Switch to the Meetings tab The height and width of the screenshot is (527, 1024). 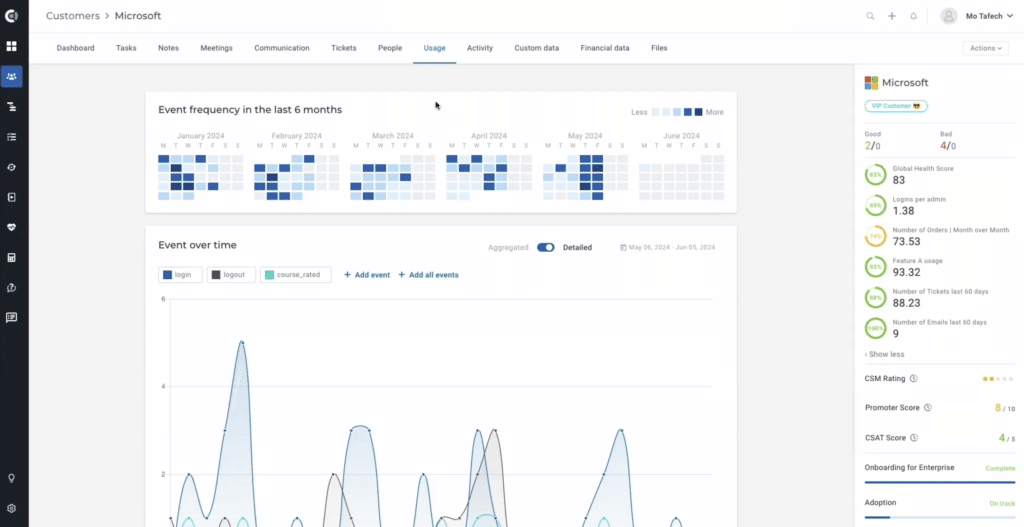click(x=216, y=48)
